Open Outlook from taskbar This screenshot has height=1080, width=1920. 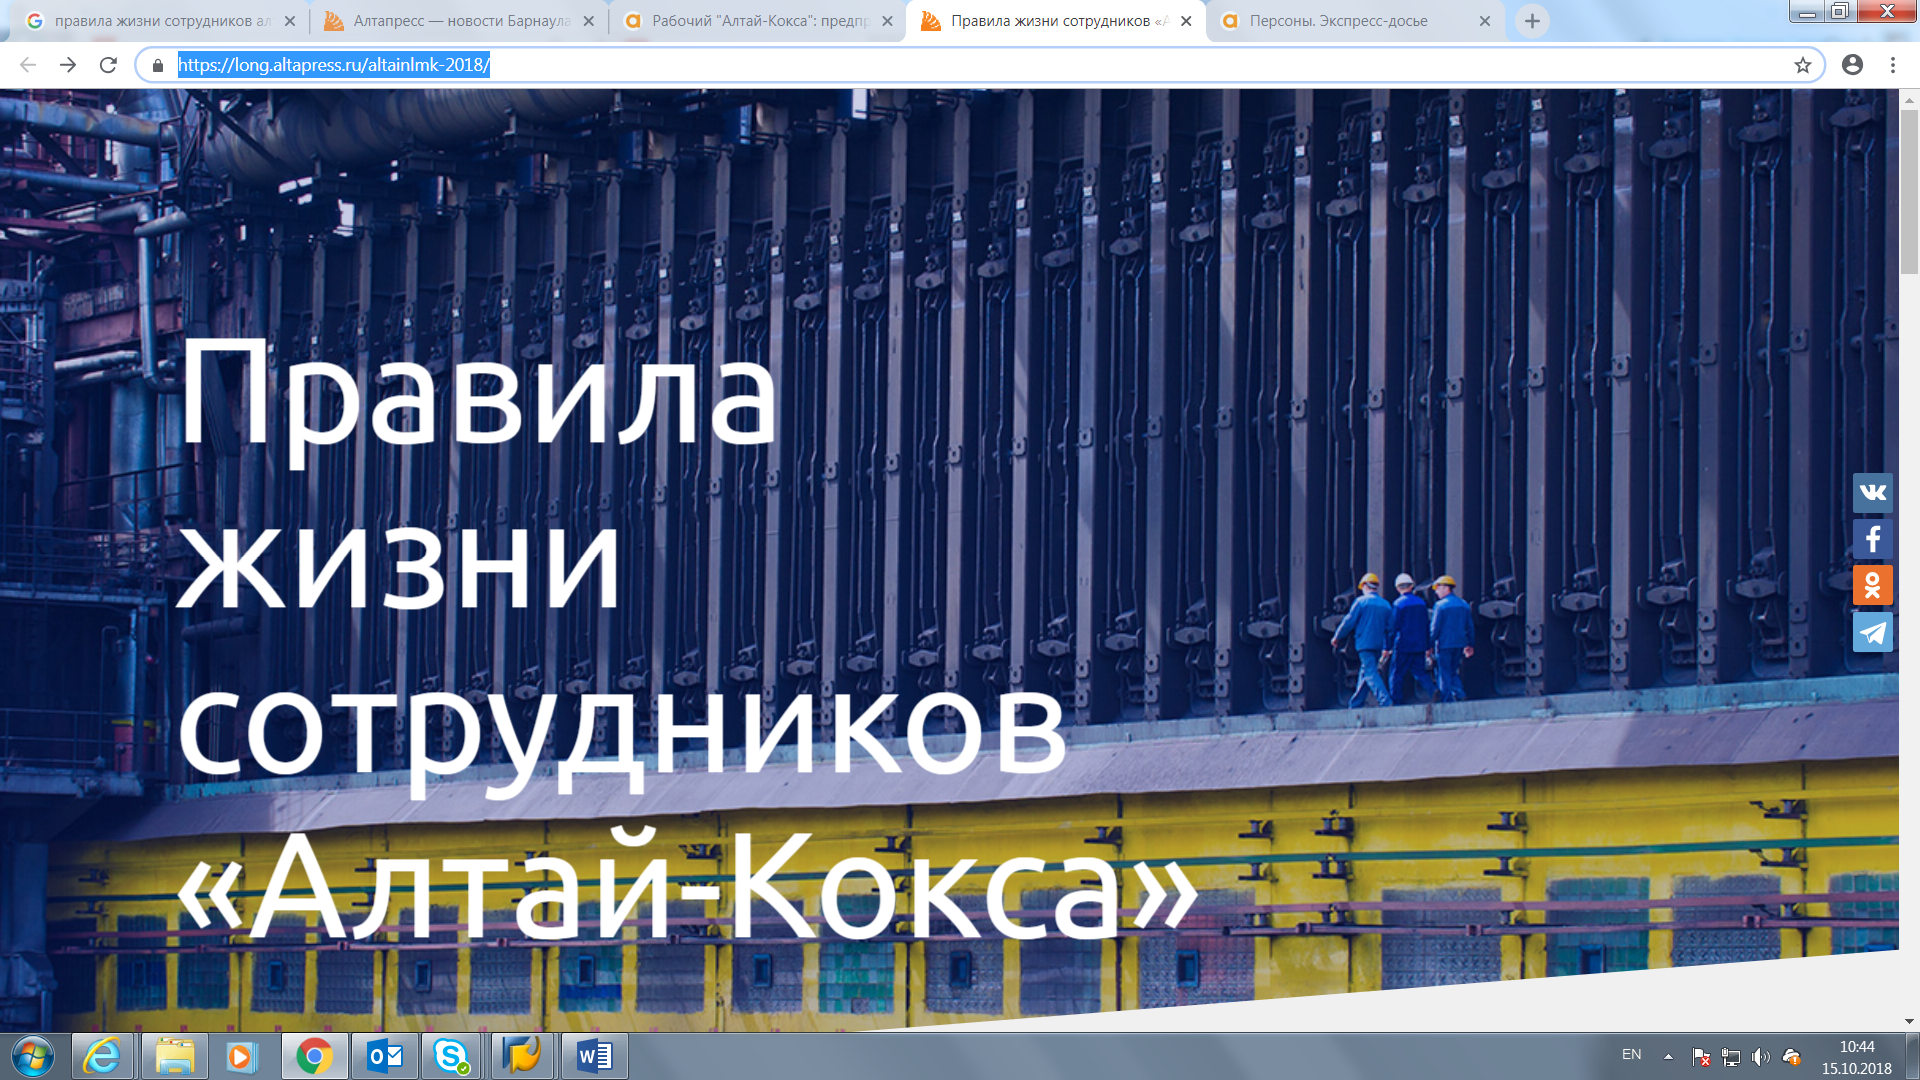click(384, 1056)
